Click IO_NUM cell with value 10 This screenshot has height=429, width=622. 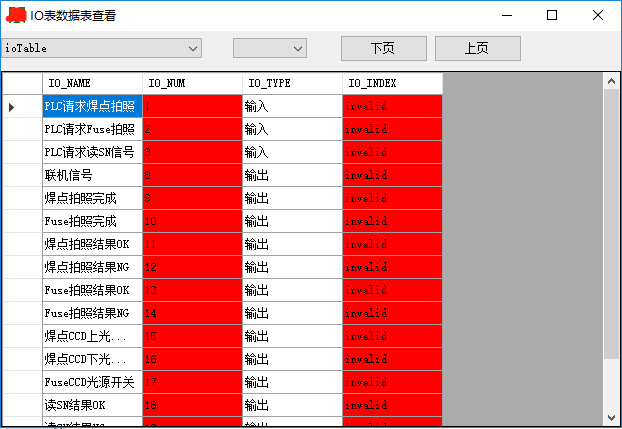coord(192,221)
